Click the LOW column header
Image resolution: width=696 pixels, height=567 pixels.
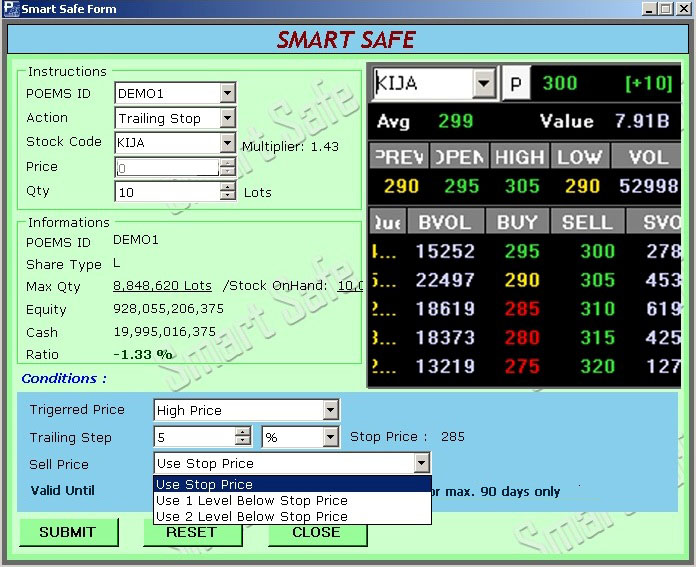pyautogui.click(x=580, y=156)
